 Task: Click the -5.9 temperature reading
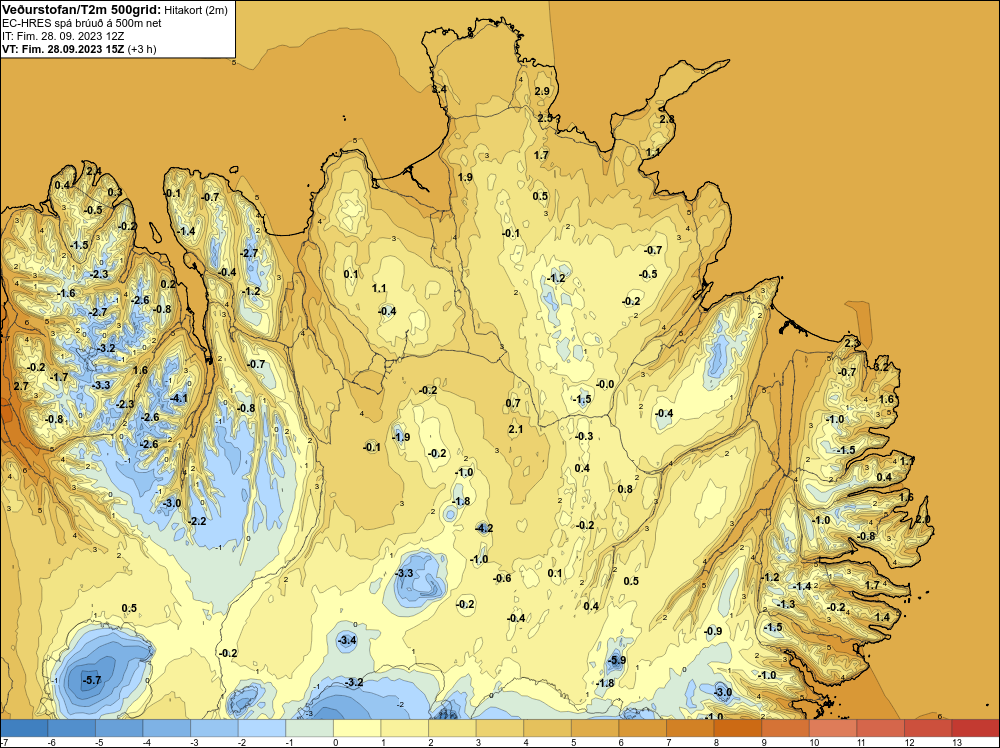pos(617,661)
